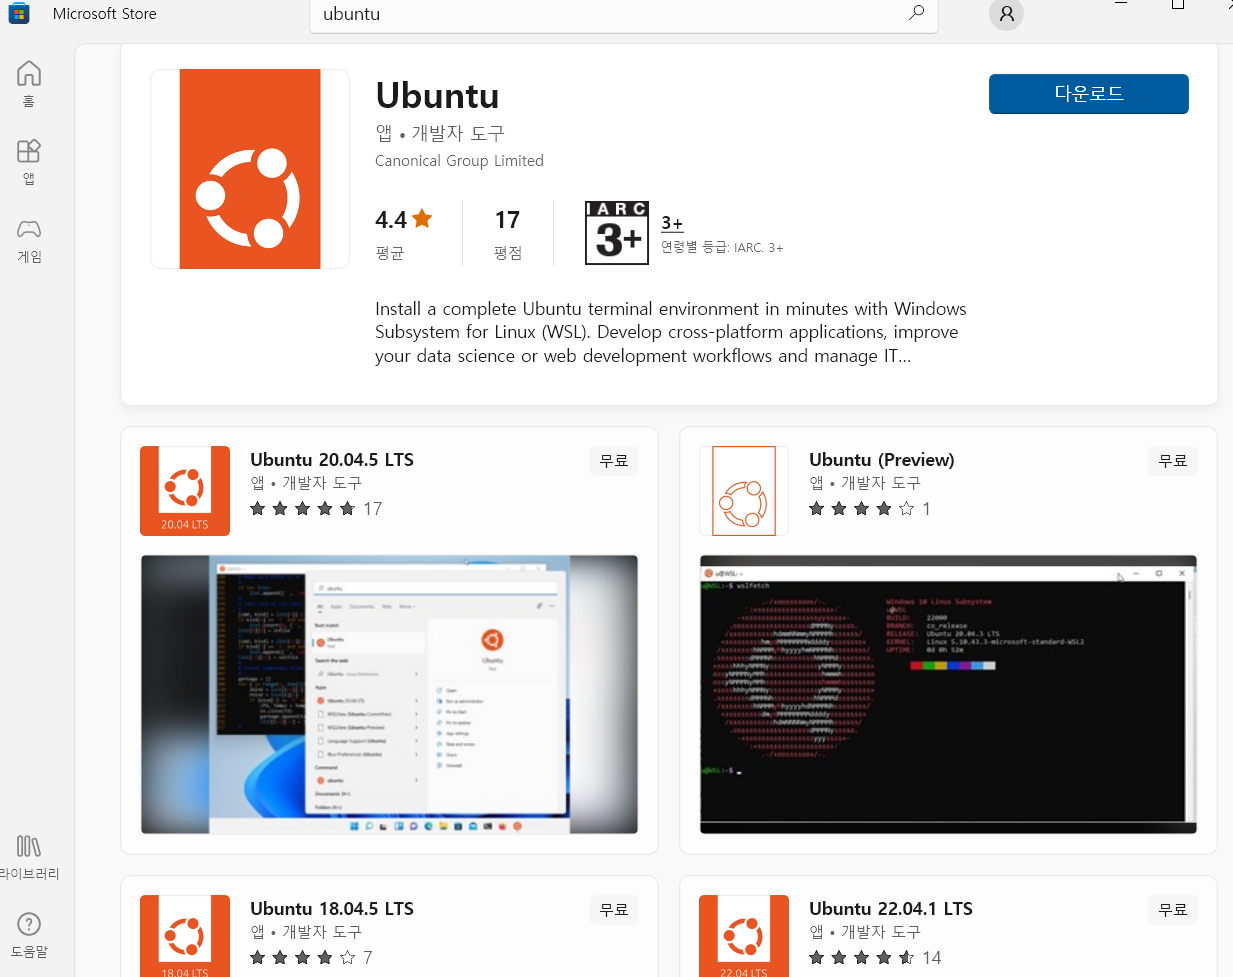Open the Help (도움말) sidebar icon
The width and height of the screenshot is (1233, 977).
point(29,935)
